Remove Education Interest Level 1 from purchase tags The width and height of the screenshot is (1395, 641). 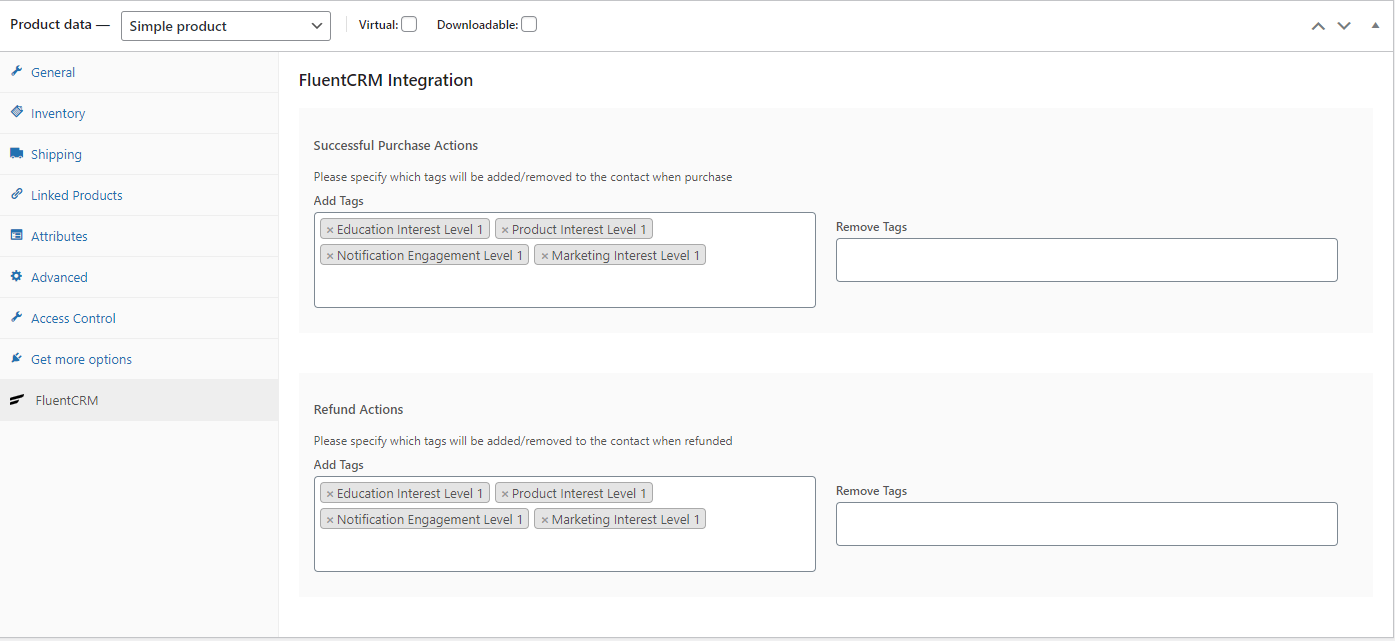[330, 230]
